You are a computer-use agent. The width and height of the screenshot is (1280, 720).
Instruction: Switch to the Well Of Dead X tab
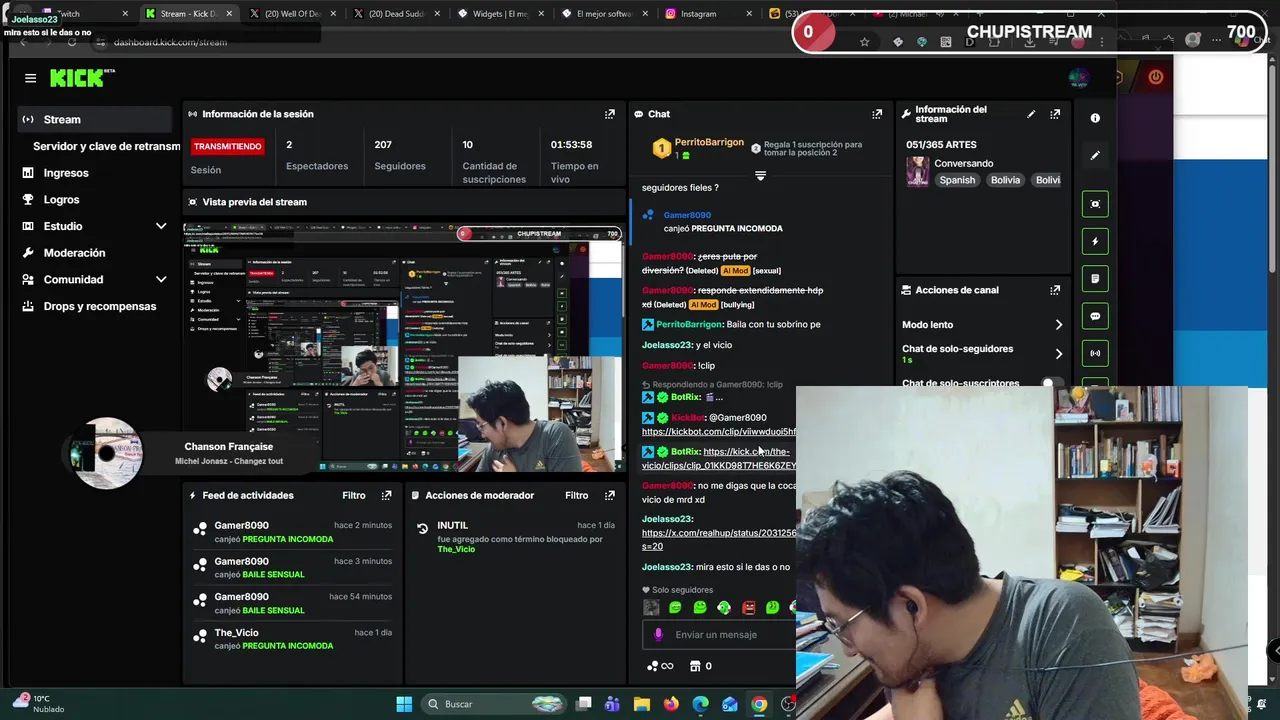[290, 14]
